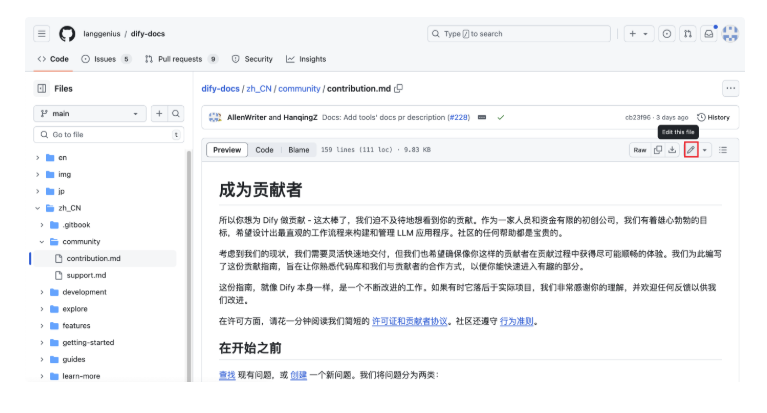
Task: Switch to the Pull requests tab
Action: (x=181, y=59)
